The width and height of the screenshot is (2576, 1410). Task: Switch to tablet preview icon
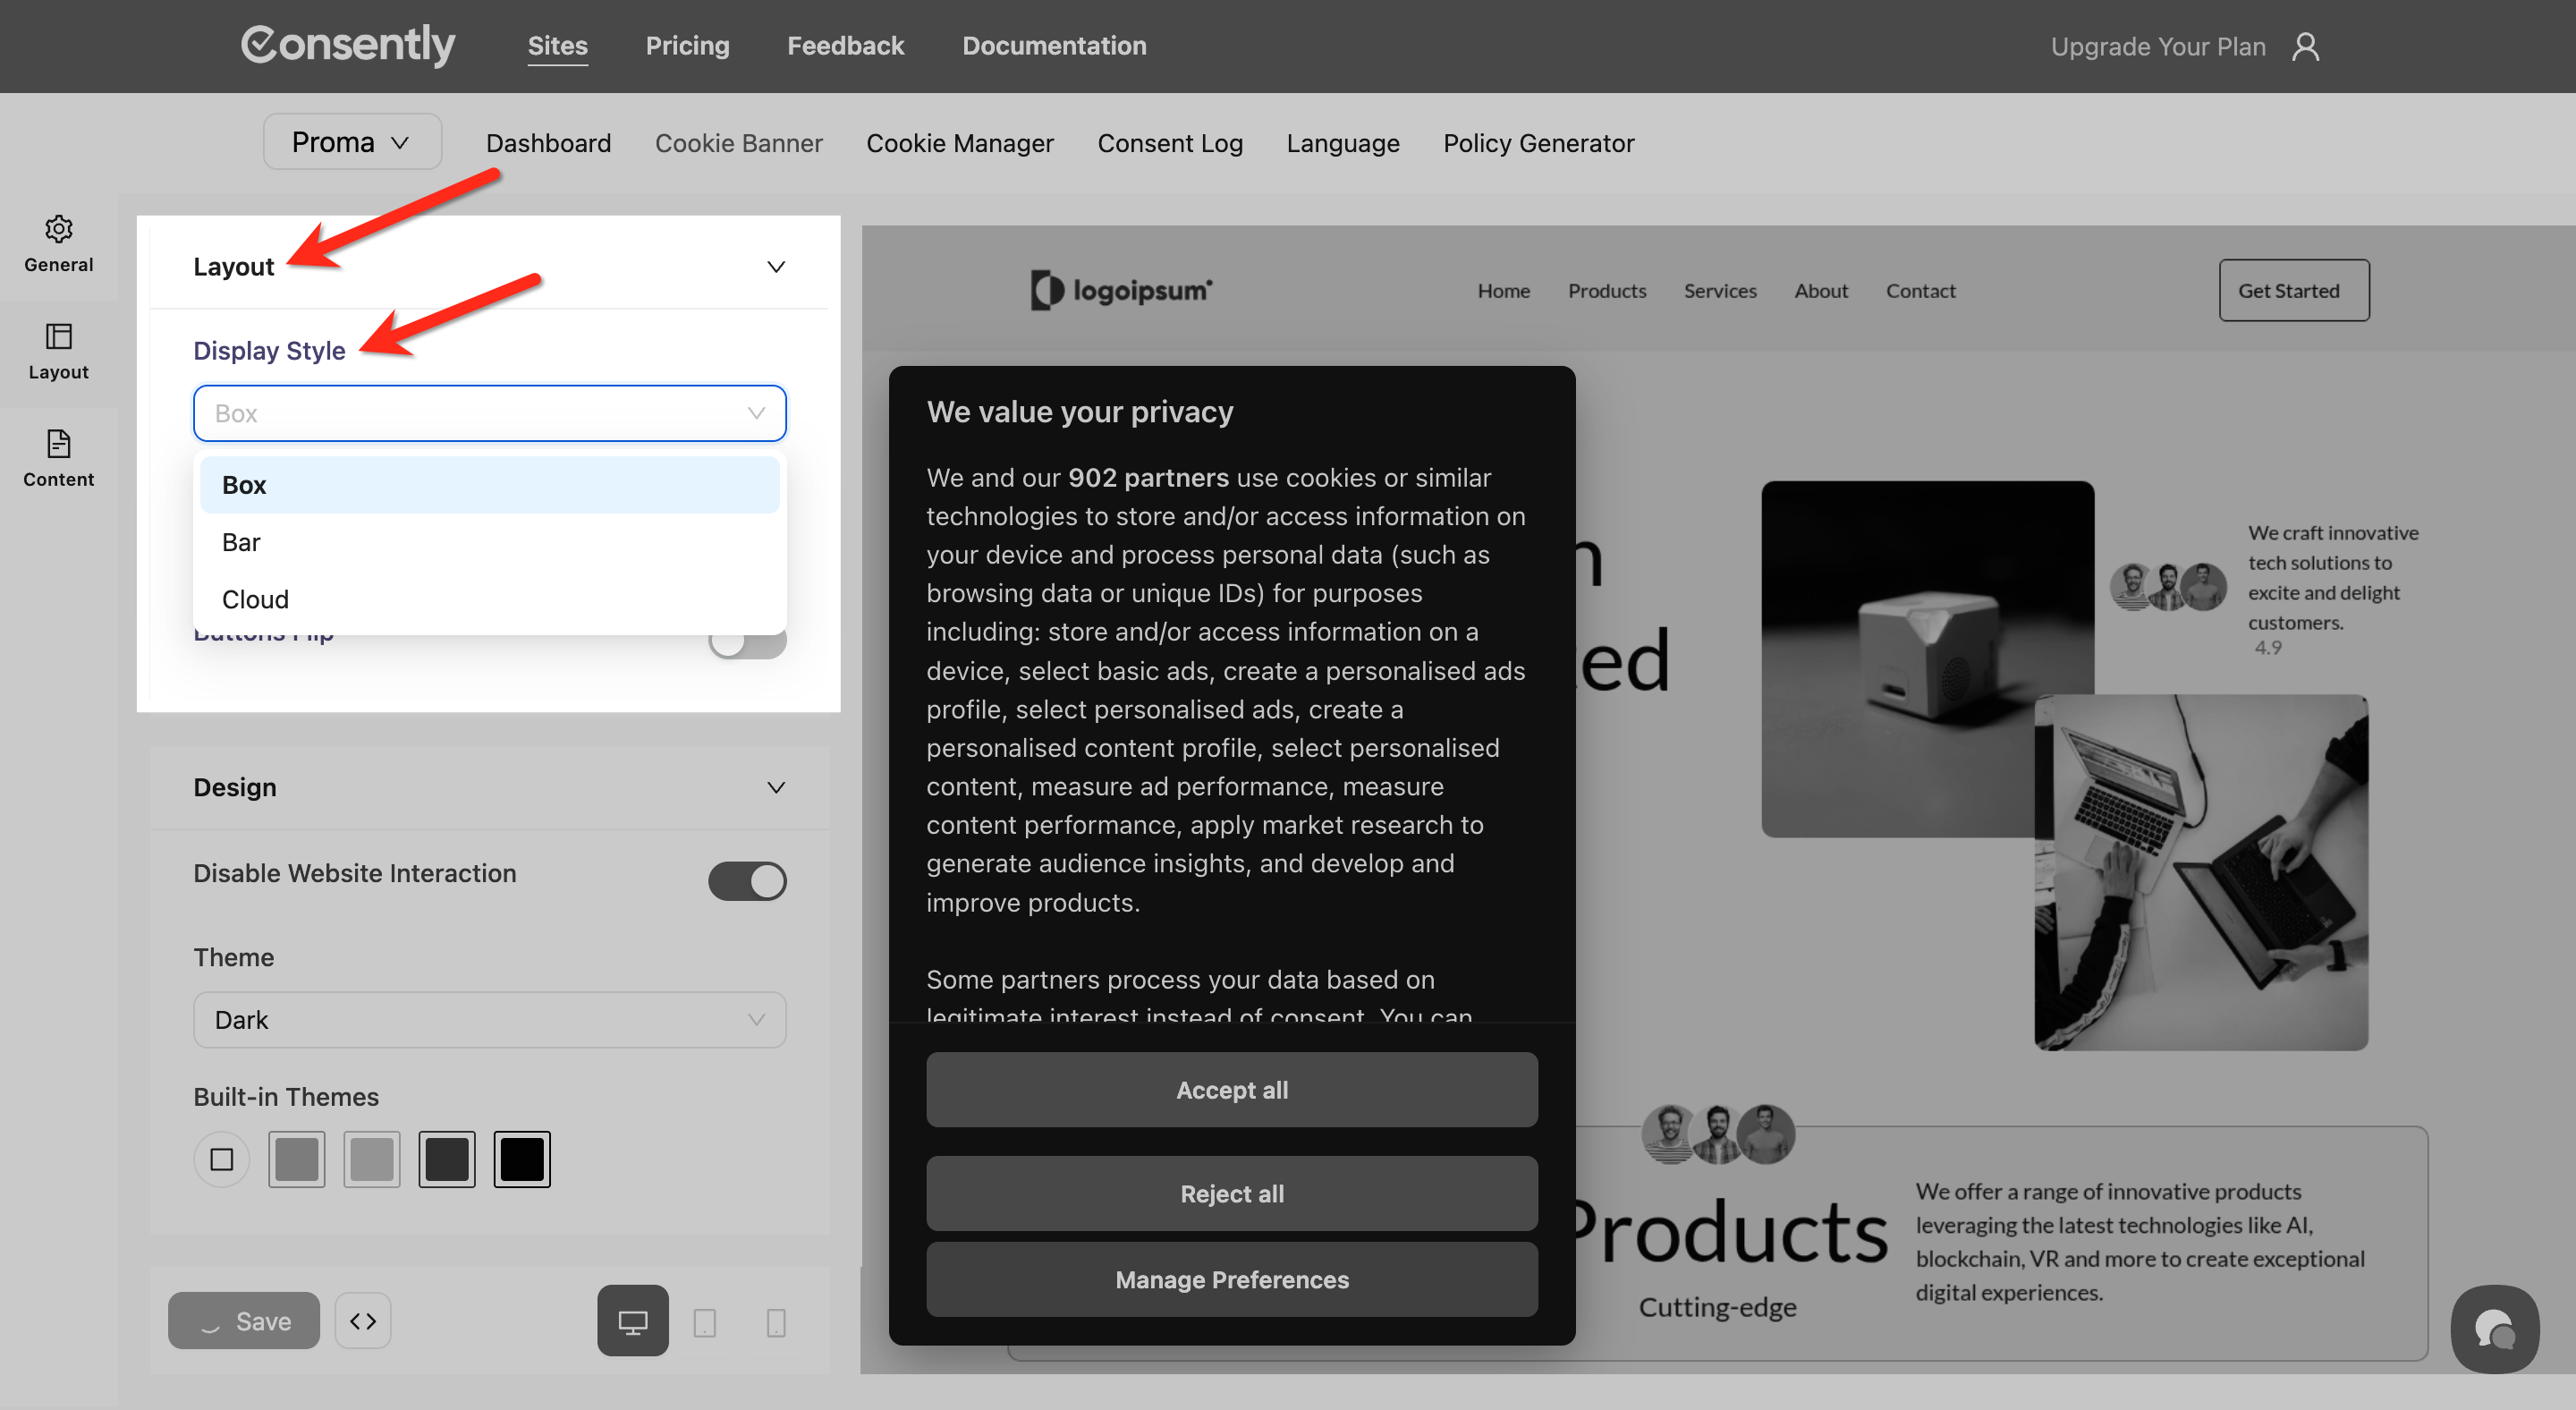tap(704, 1322)
